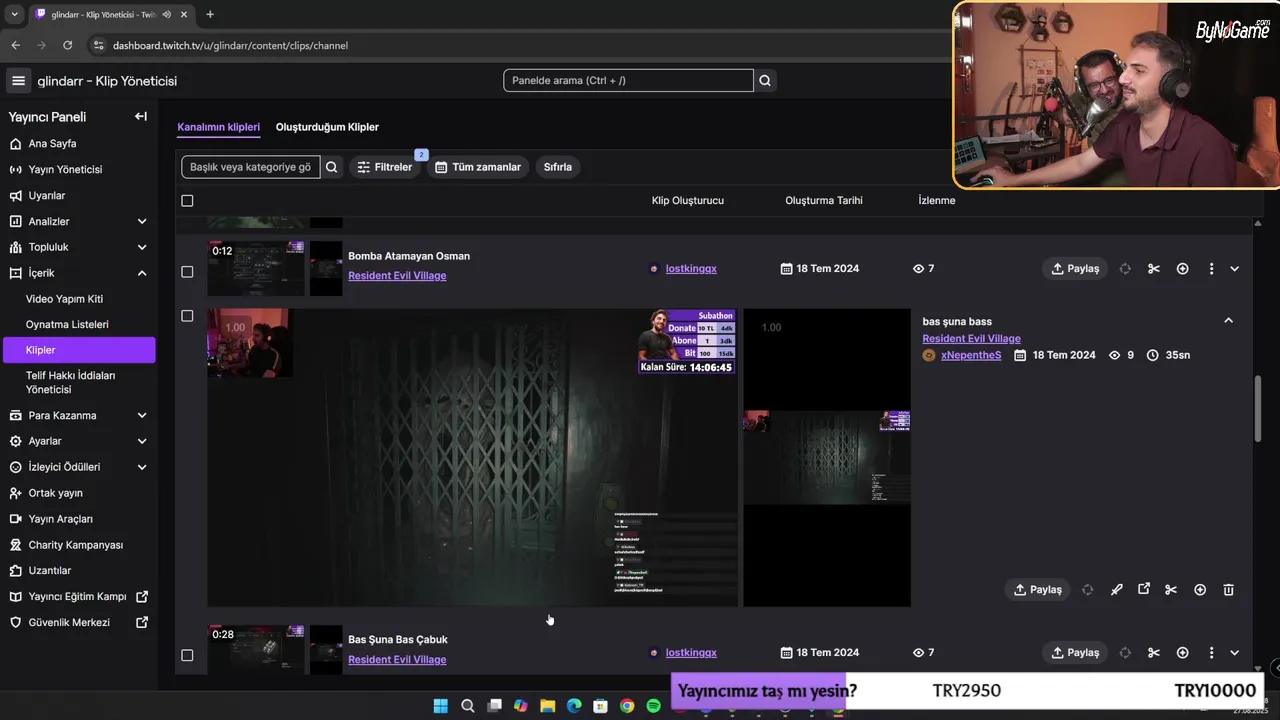Expand the Para Kazanma section
The image size is (1280, 720).
pos(141,415)
